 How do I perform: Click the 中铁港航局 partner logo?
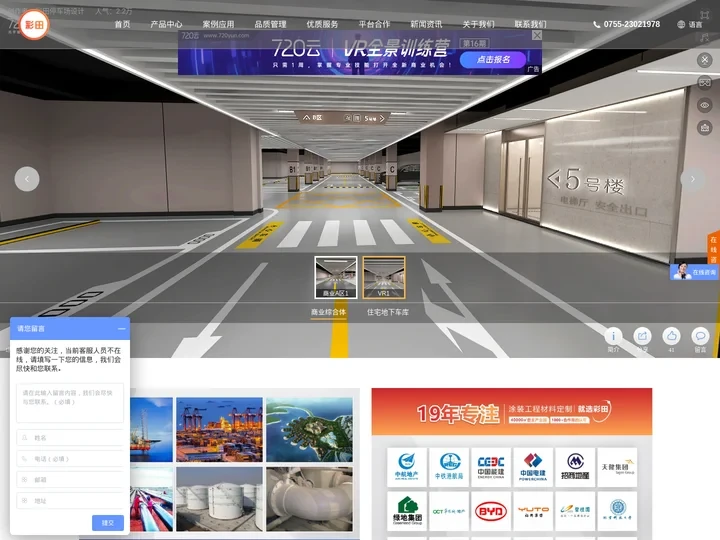[x=449, y=467]
